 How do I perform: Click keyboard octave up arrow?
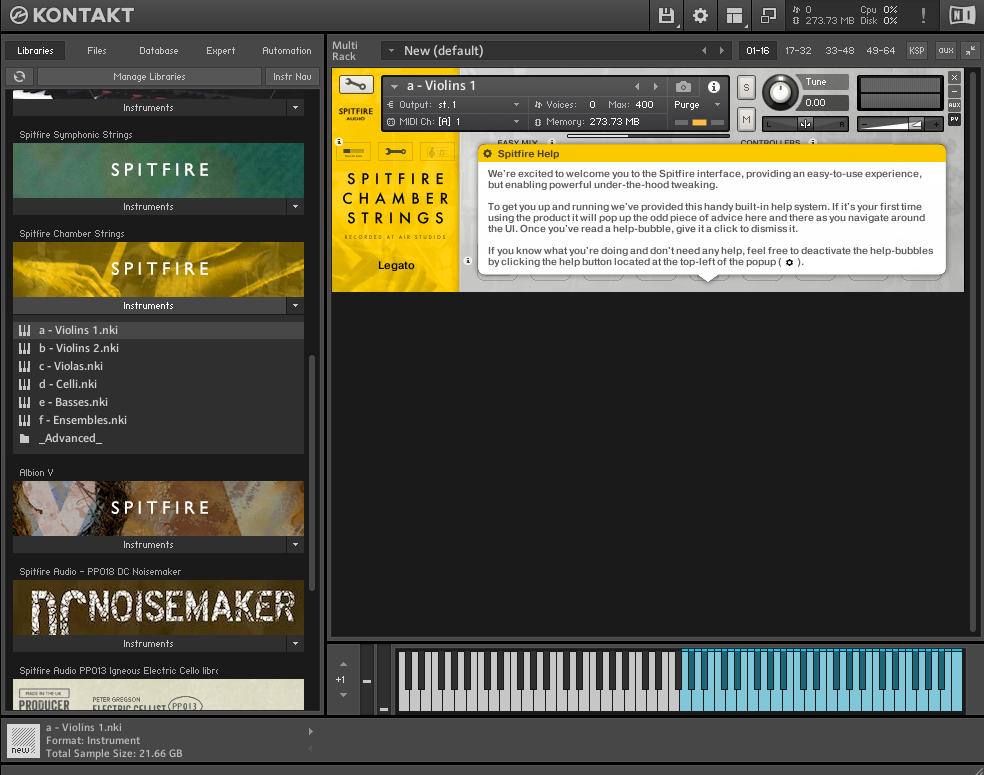point(343,664)
